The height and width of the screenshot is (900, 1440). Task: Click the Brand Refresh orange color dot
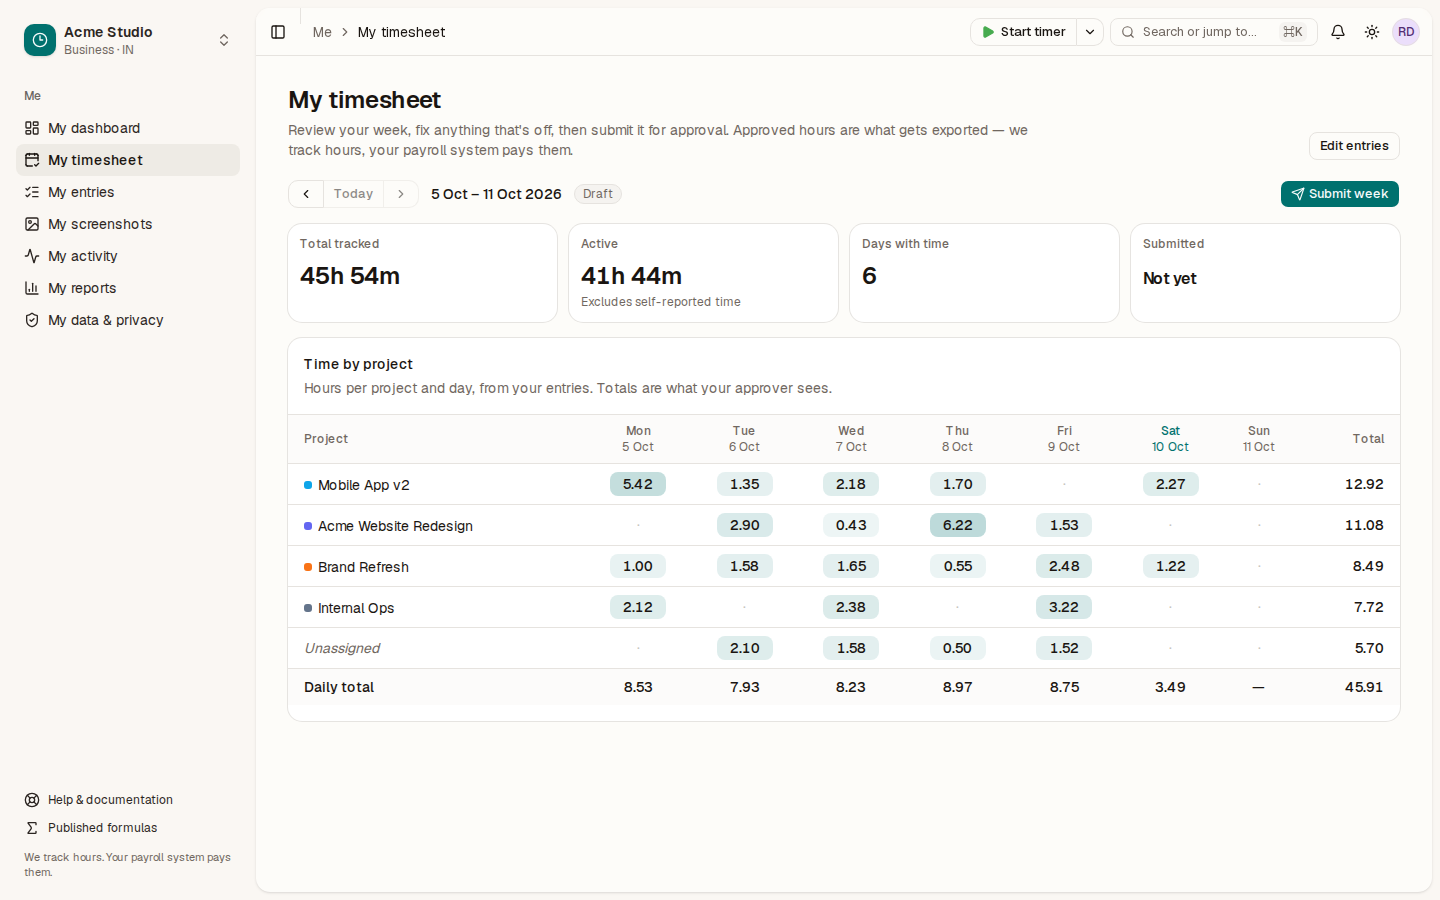(308, 567)
